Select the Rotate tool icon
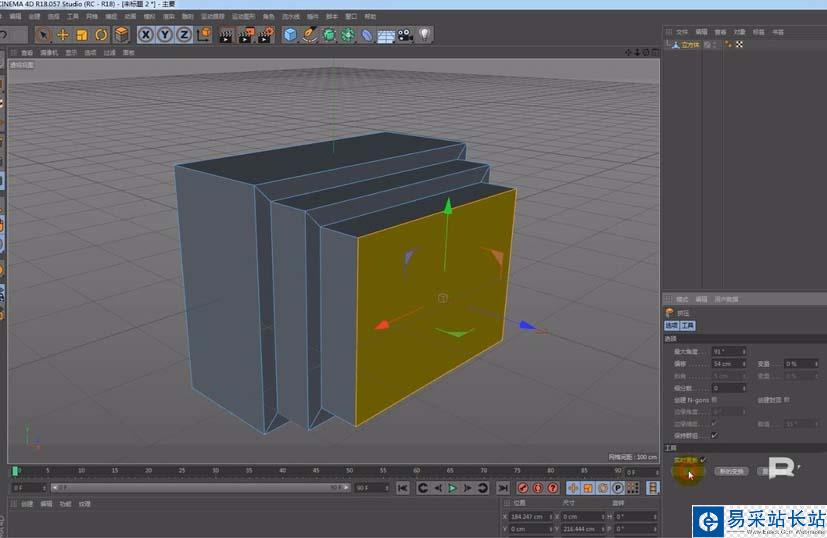Screen dimensions: 827x538 [101, 35]
